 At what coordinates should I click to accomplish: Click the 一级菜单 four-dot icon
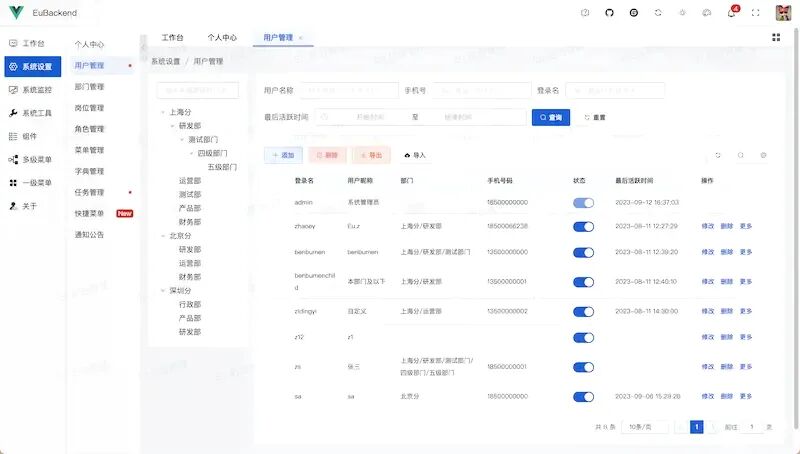pyautogui.click(x=13, y=183)
